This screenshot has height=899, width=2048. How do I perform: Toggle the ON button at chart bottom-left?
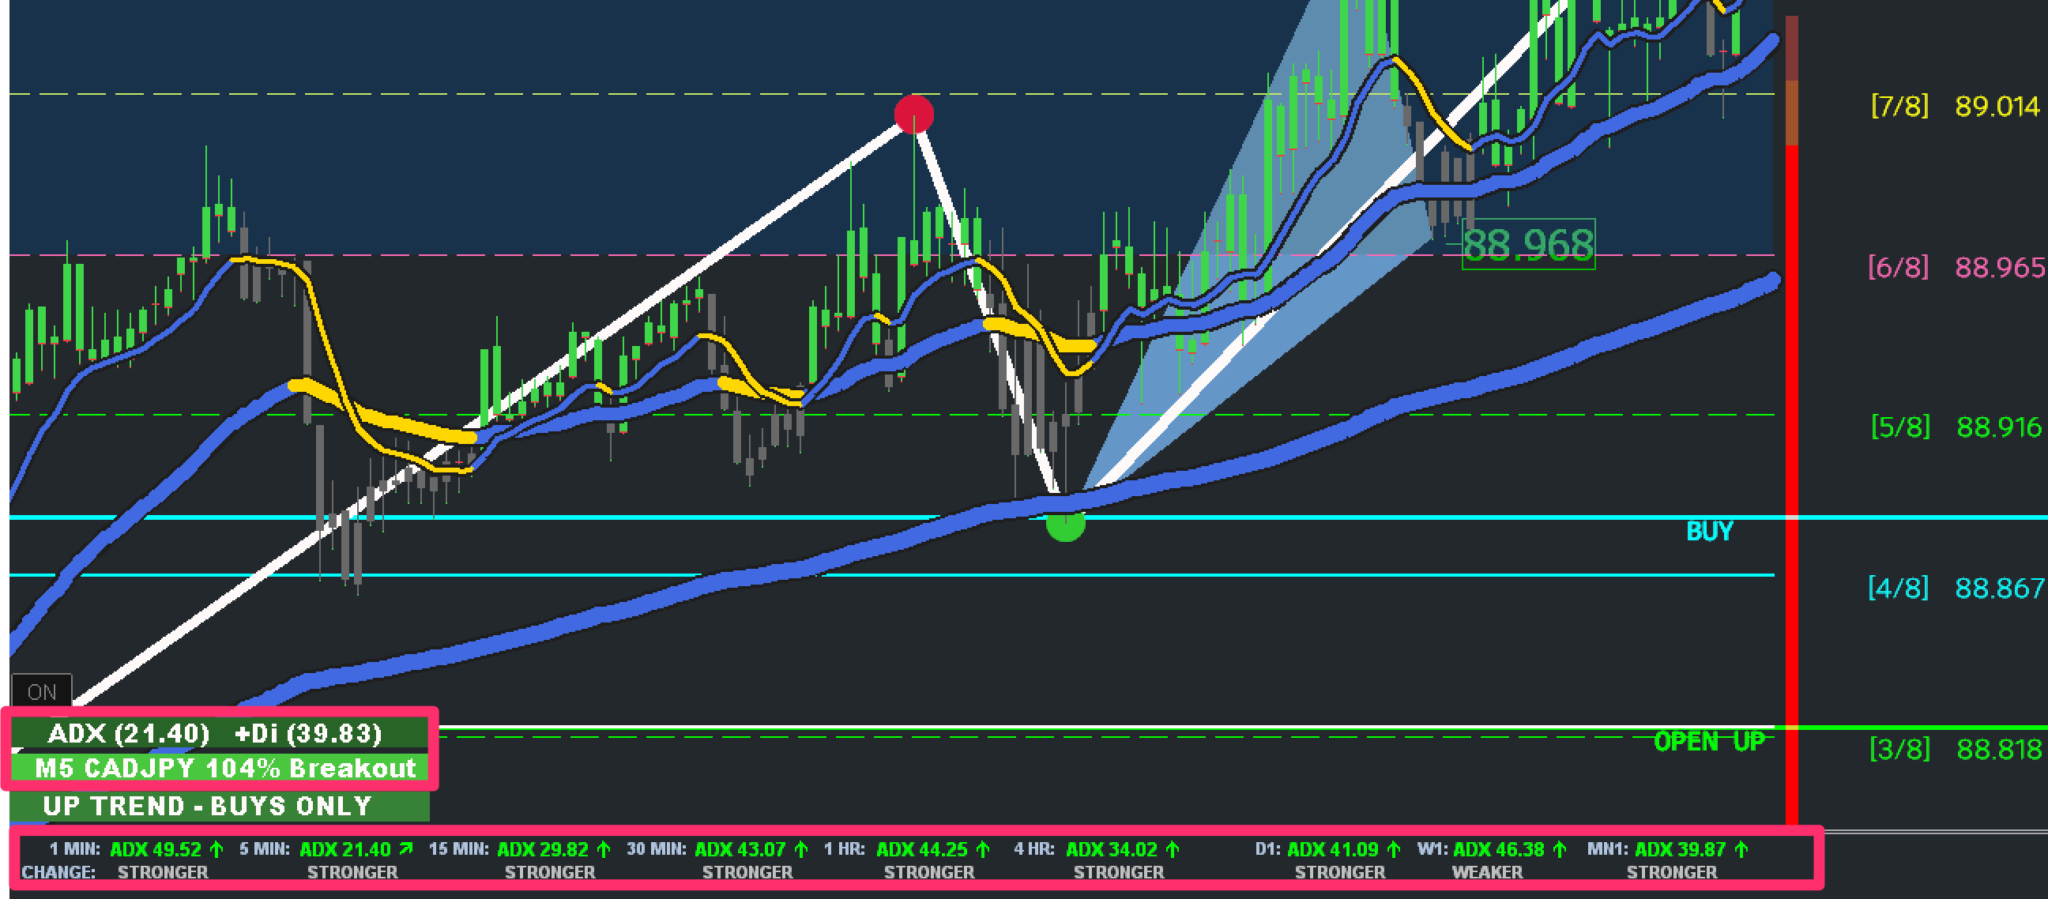tap(41, 691)
